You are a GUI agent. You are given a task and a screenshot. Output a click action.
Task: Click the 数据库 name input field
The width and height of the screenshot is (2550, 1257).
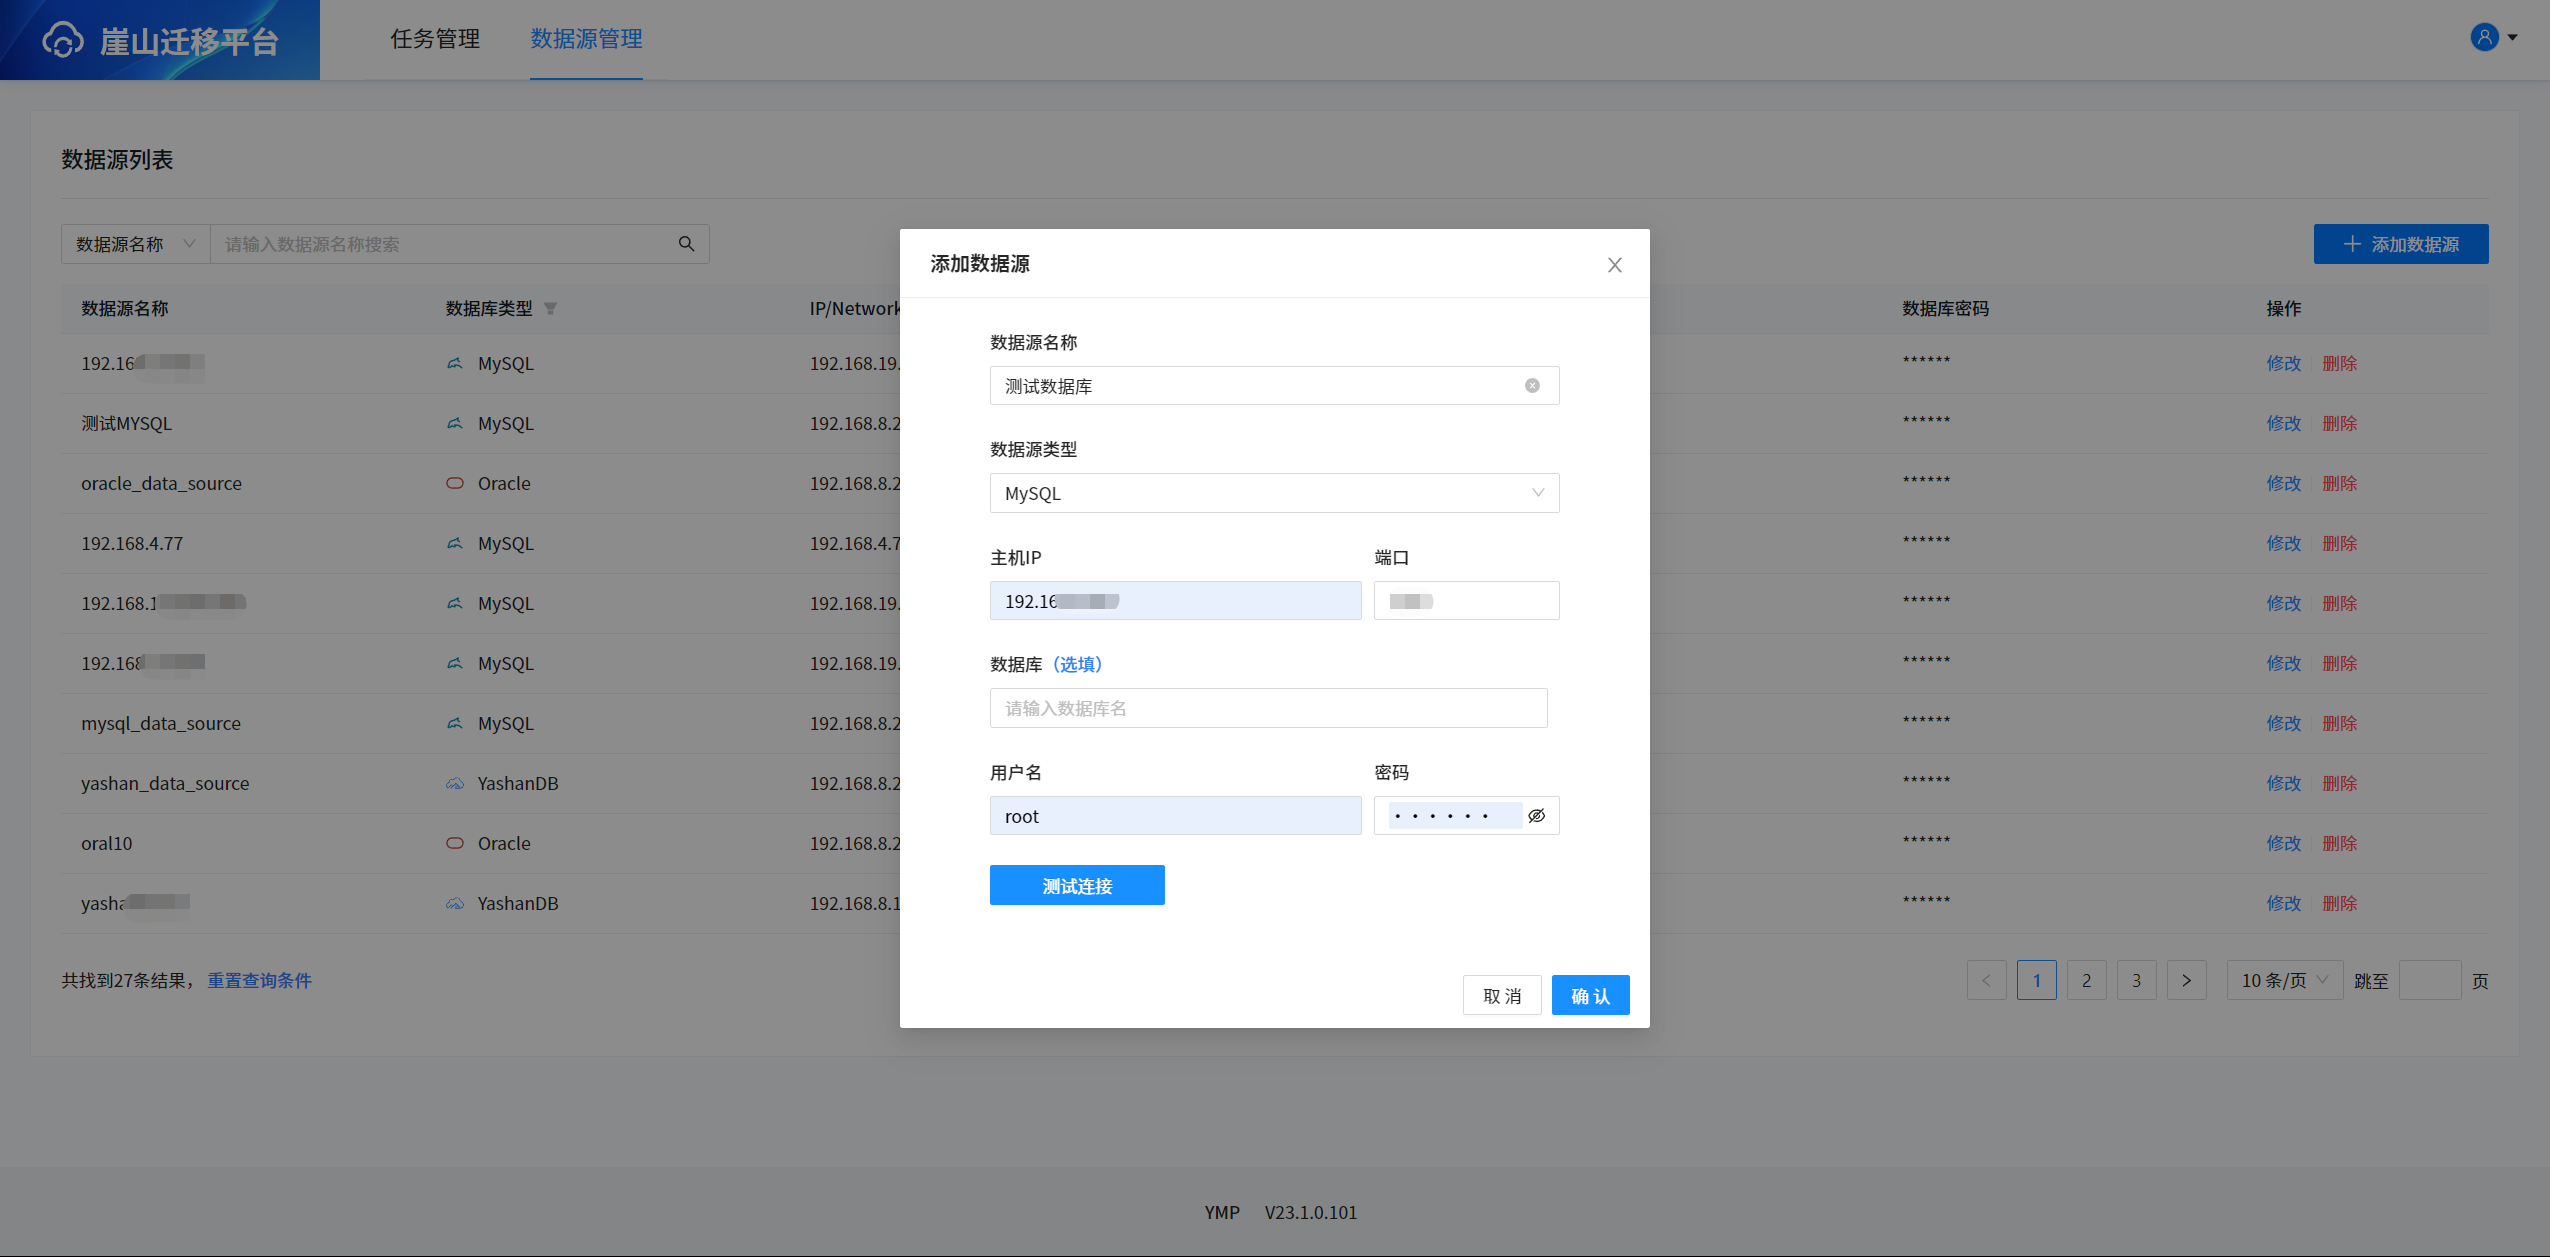click(x=1267, y=708)
